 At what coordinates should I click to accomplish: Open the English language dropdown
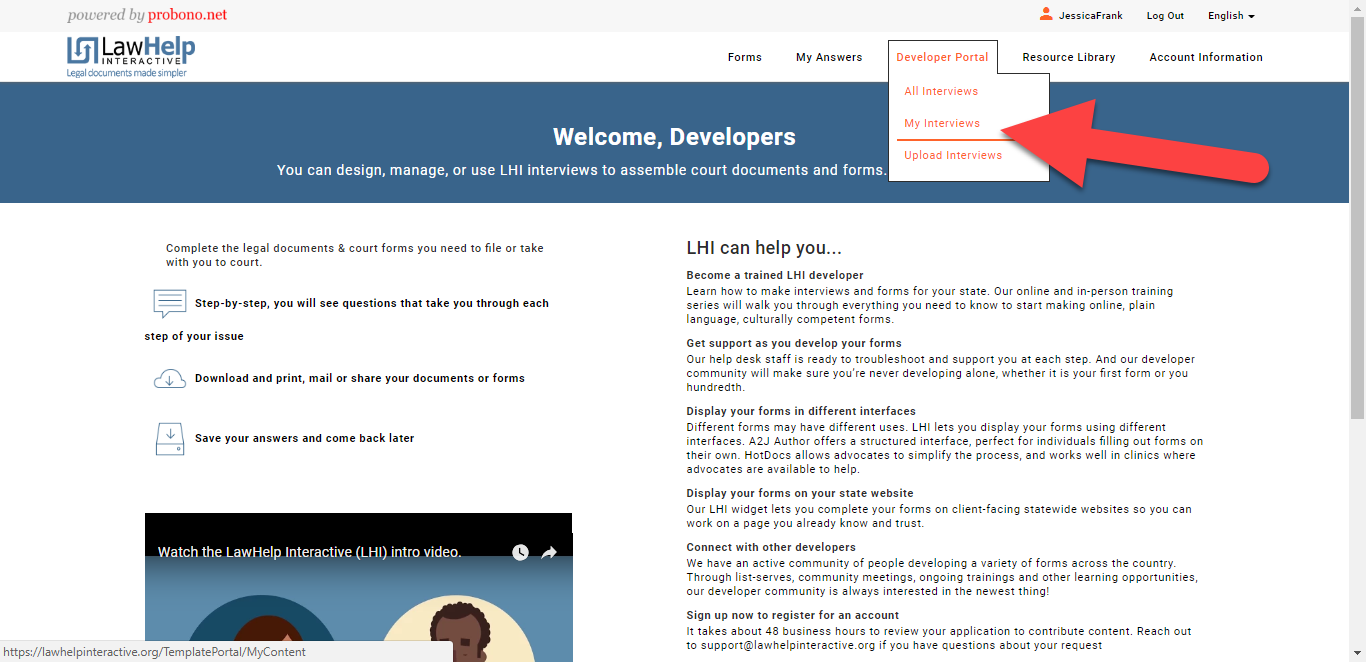click(x=1231, y=16)
